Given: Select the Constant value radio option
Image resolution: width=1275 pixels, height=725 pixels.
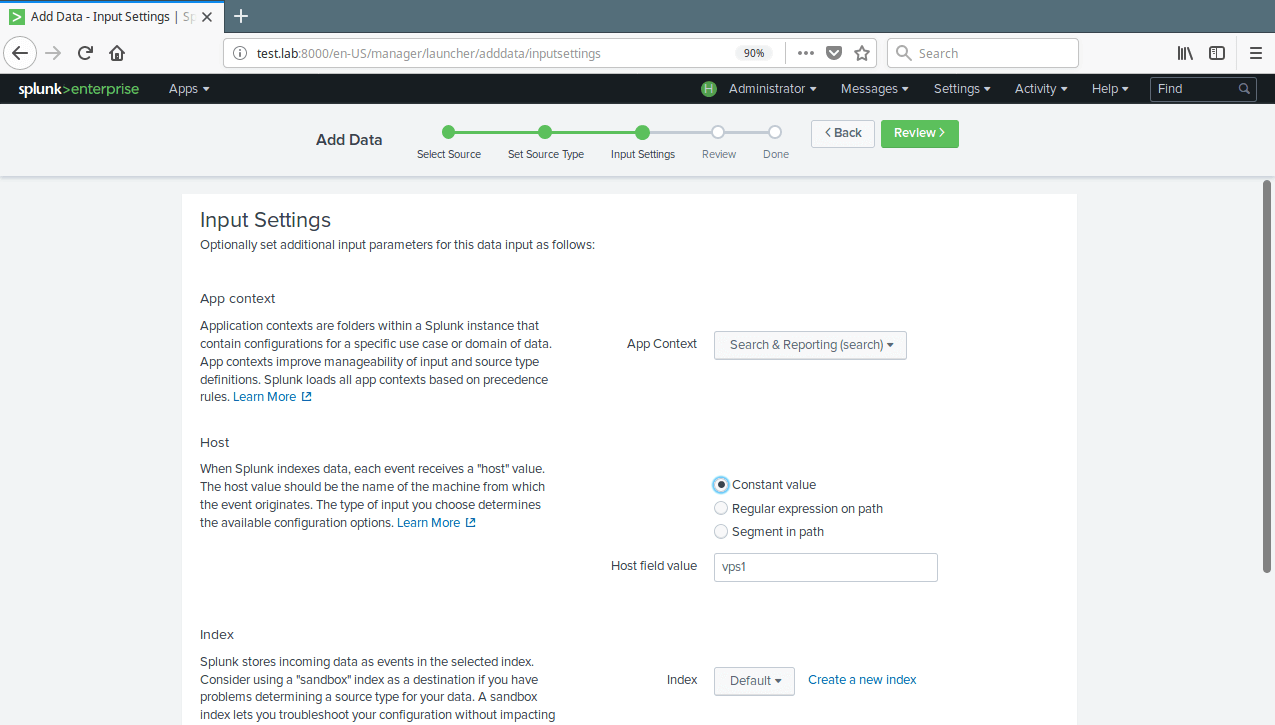Looking at the screenshot, I should (721, 485).
